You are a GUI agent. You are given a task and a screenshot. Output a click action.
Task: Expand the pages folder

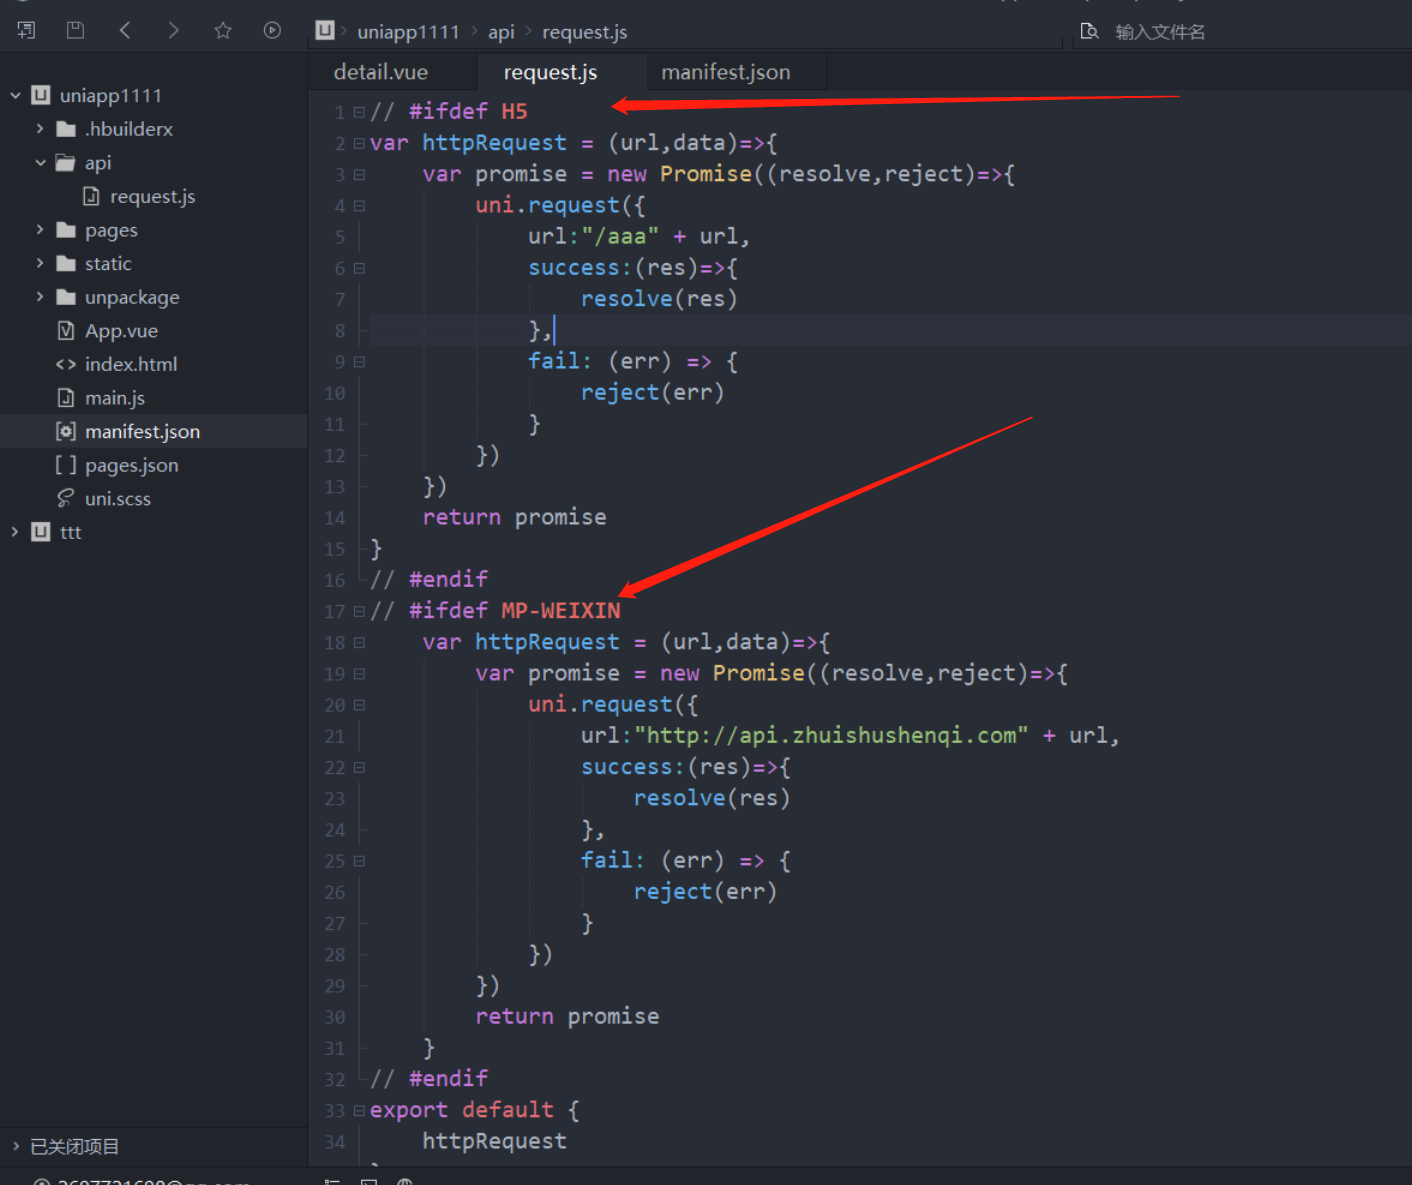click(38, 229)
